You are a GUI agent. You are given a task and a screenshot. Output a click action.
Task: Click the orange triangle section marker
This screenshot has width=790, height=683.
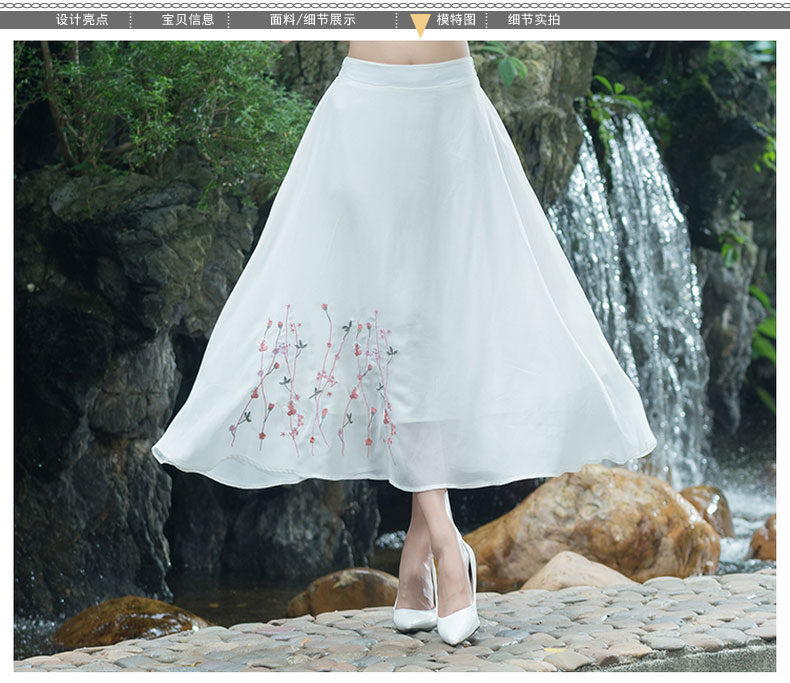point(420,25)
